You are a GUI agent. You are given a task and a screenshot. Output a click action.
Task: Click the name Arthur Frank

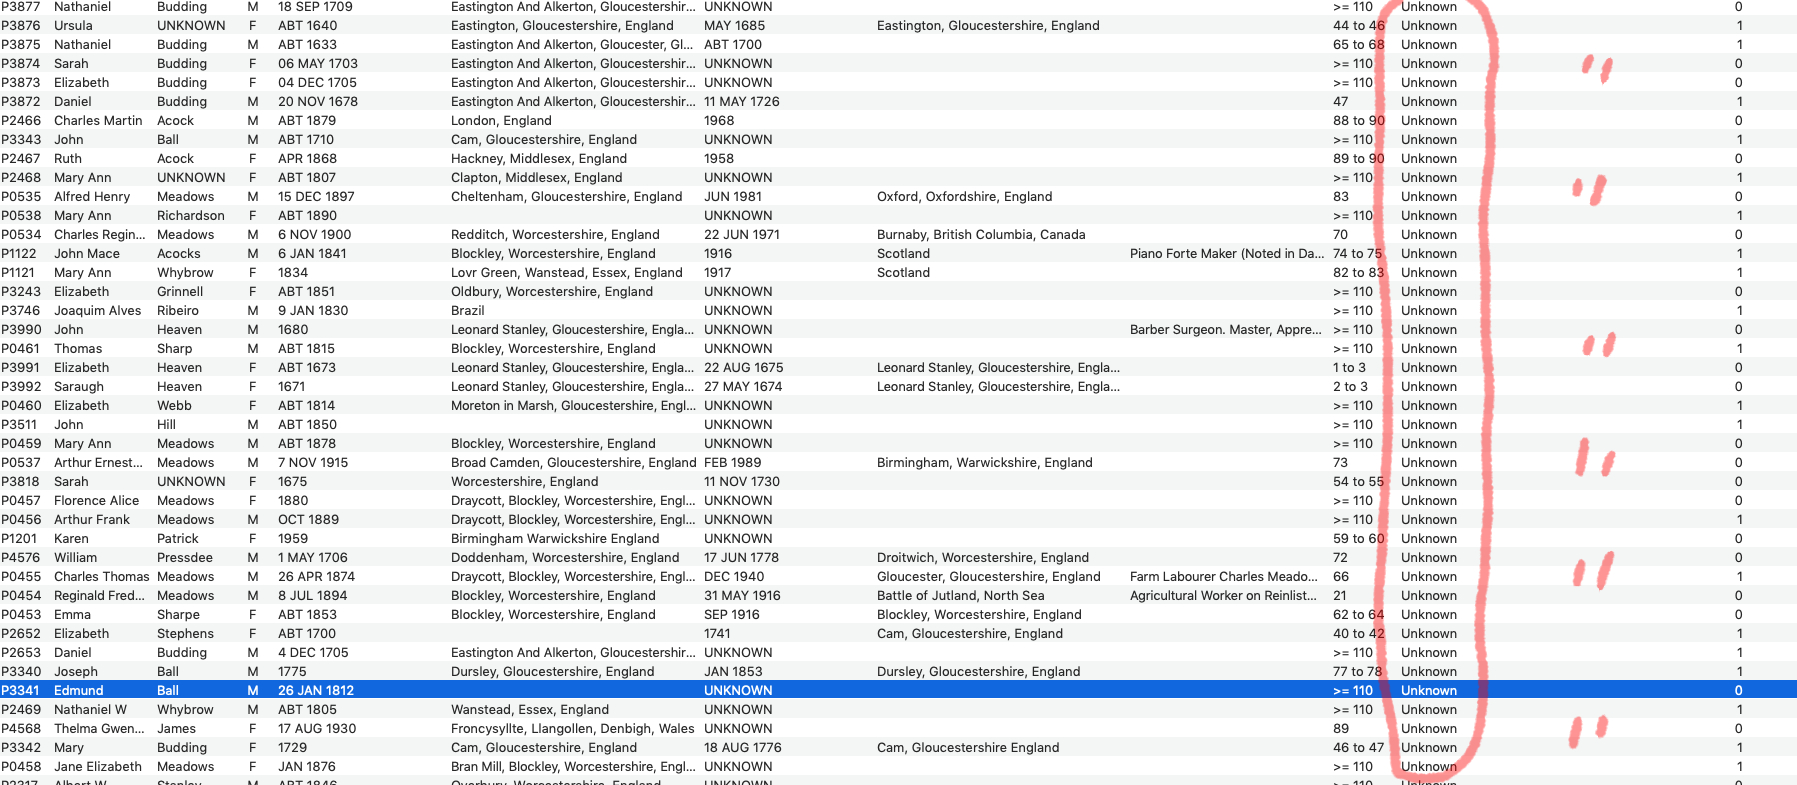coord(92,520)
